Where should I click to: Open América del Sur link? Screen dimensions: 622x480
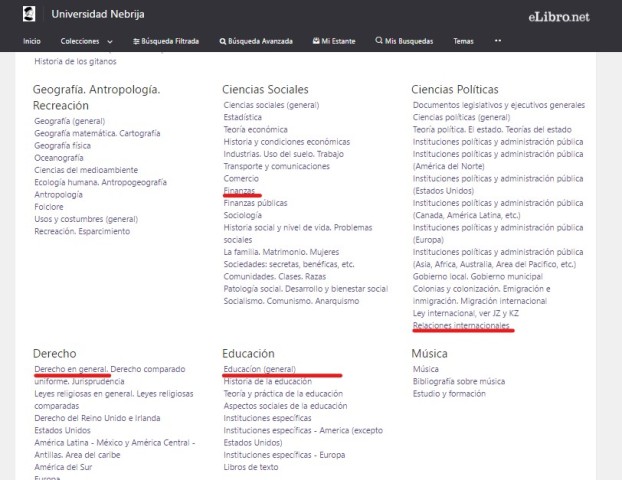click(x=63, y=467)
